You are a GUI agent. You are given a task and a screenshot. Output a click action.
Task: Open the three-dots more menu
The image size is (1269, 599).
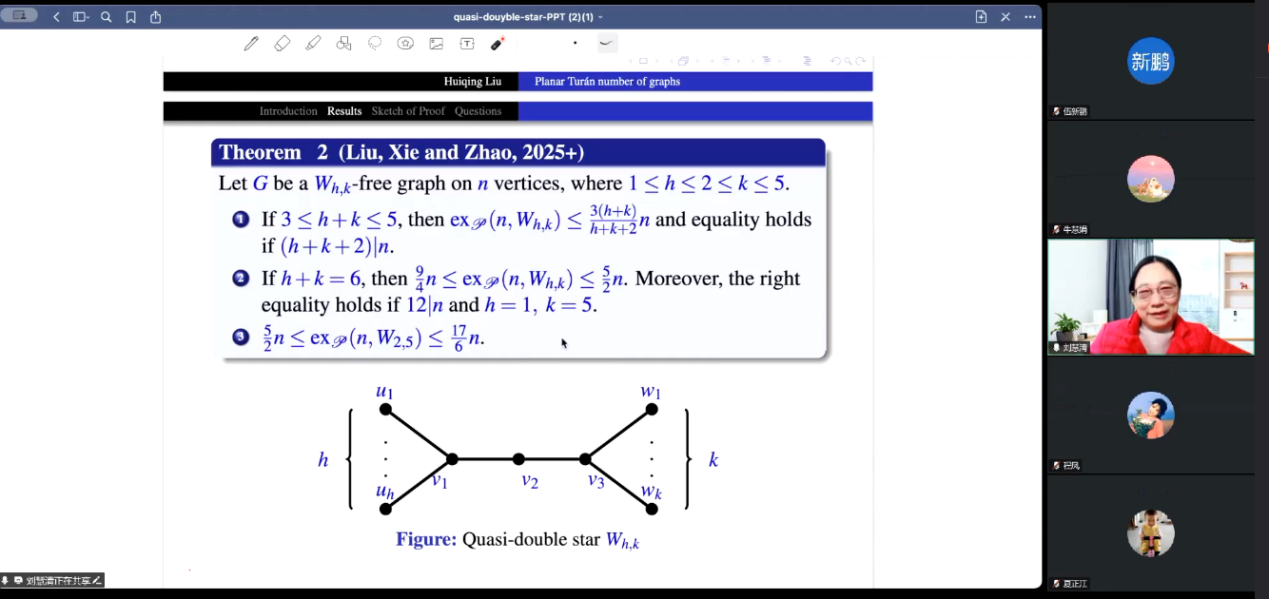click(1030, 17)
